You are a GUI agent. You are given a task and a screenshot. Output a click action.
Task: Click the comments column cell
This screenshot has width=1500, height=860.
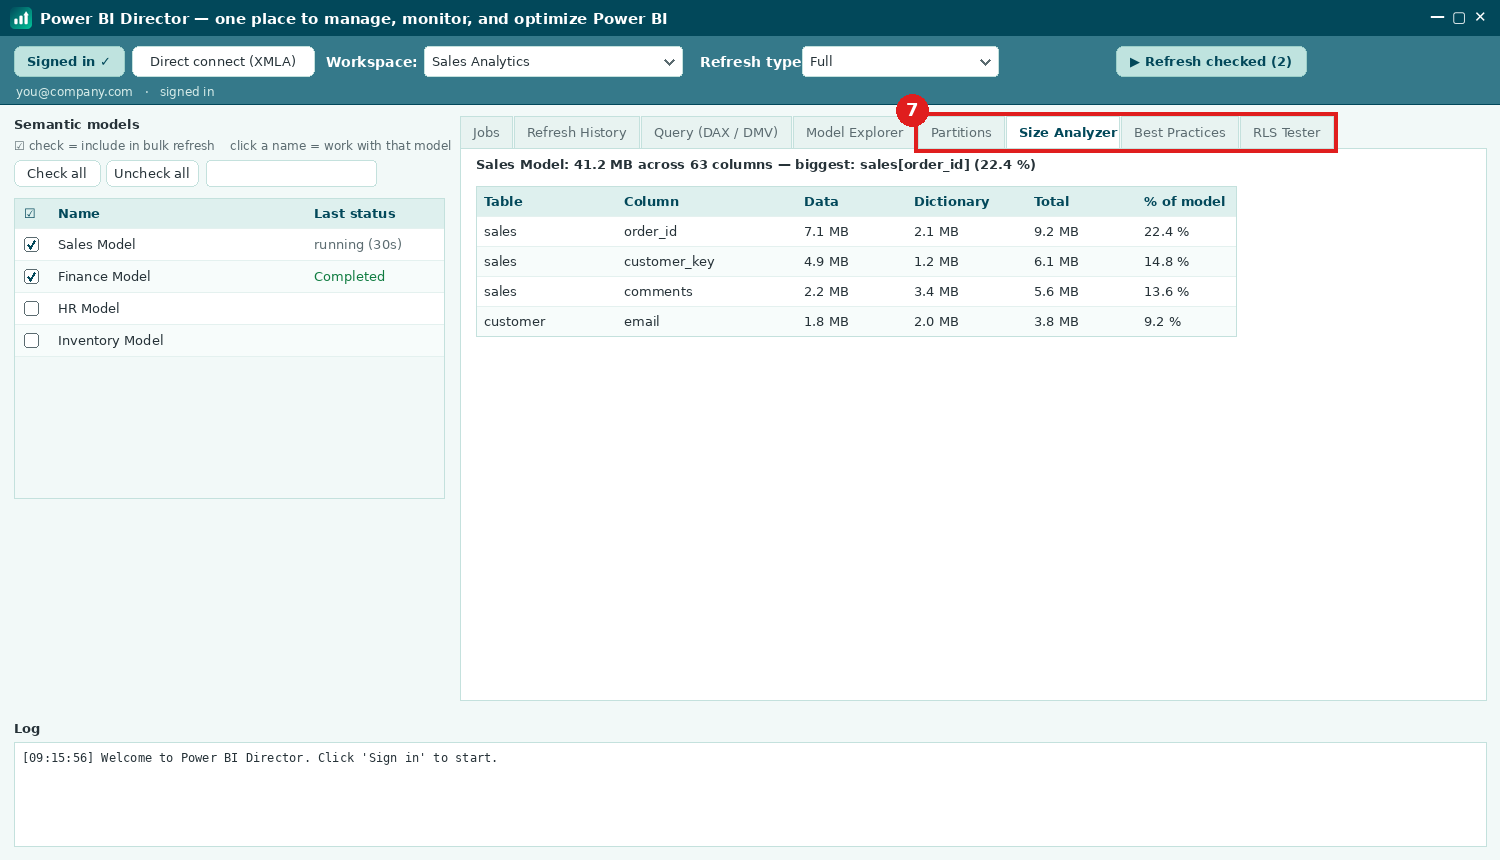pos(658,291)
